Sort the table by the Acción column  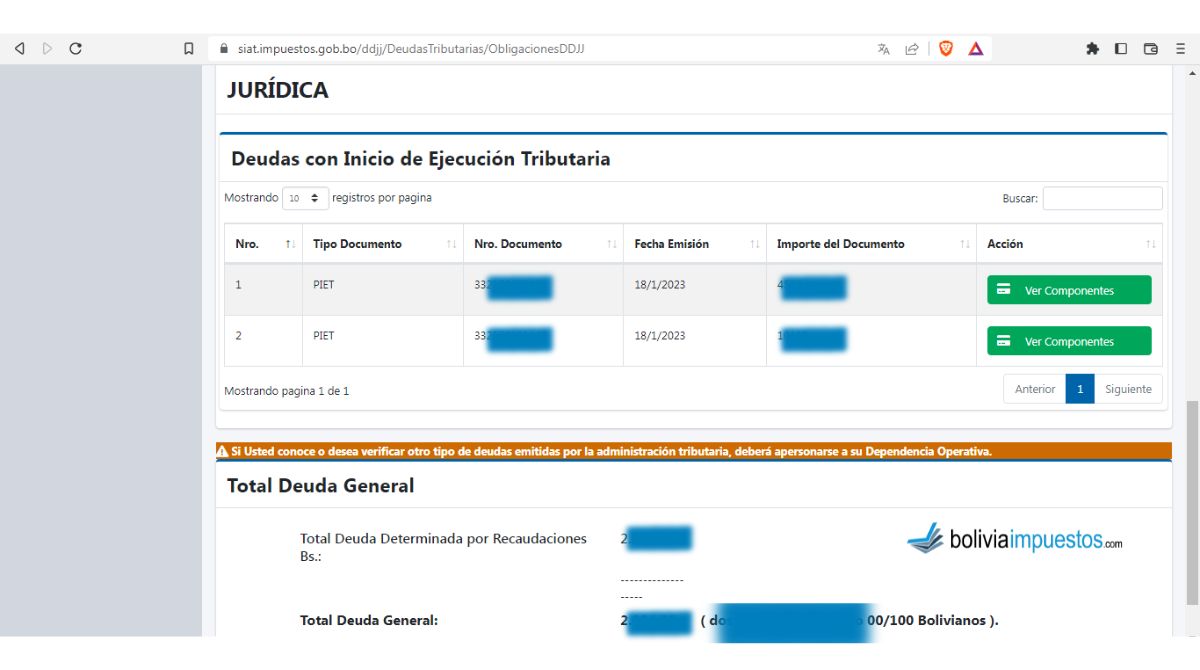click(1069, 244)
